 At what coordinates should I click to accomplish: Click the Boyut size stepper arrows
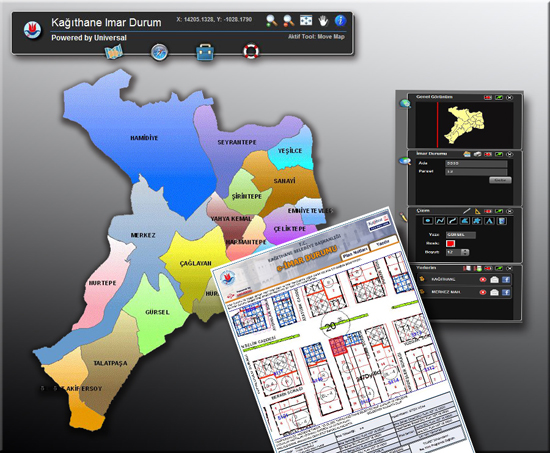tap(465, 252)
